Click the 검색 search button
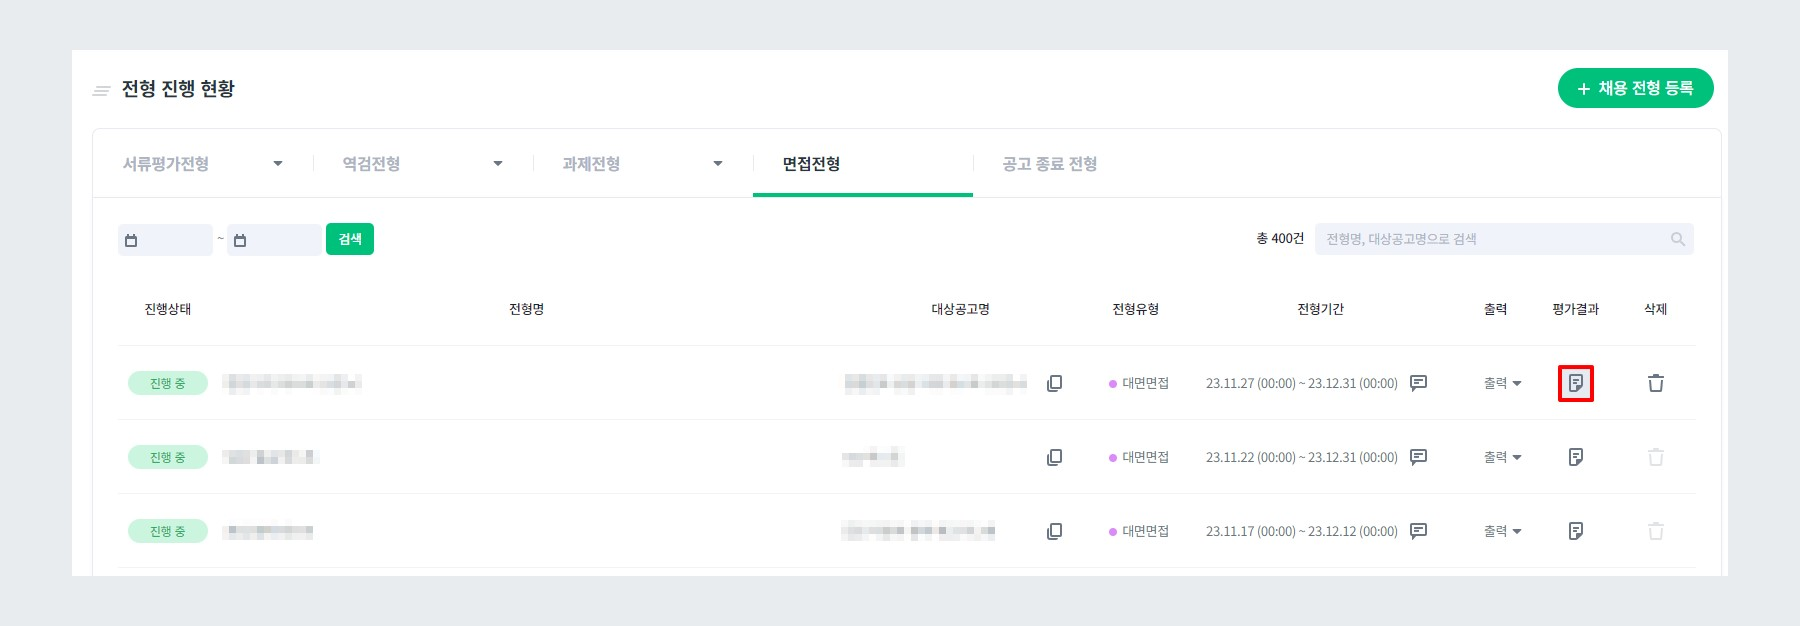1800x626 pixels. pos(349,239)
